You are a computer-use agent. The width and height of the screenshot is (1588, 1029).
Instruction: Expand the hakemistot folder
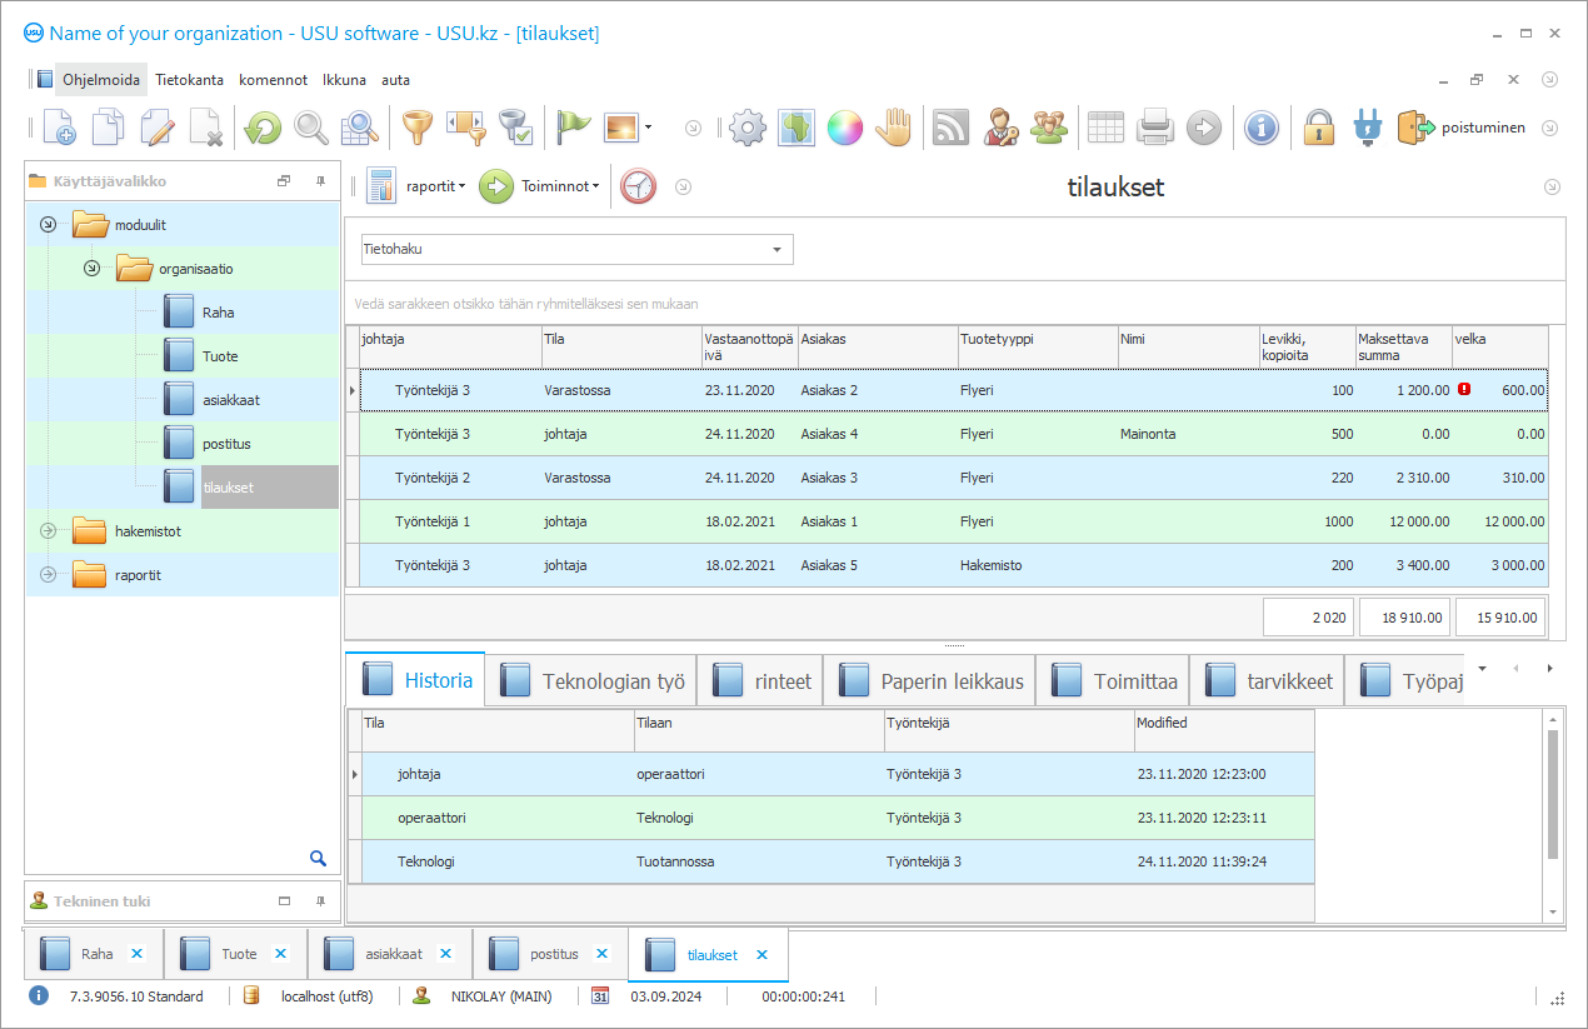(x=48, y=531)
